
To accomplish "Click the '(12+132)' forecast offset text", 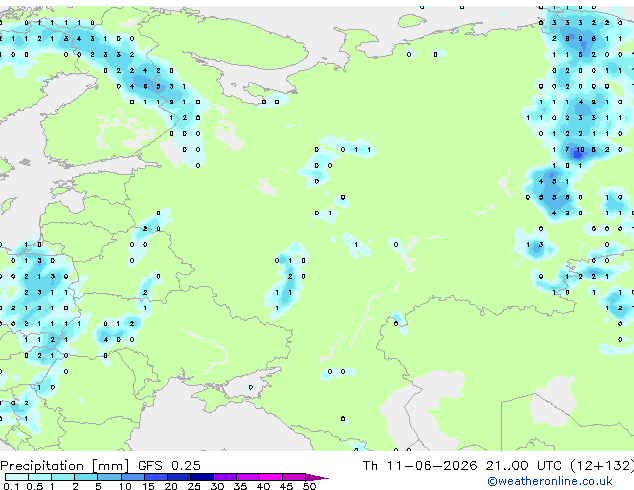I will point(602,466).
